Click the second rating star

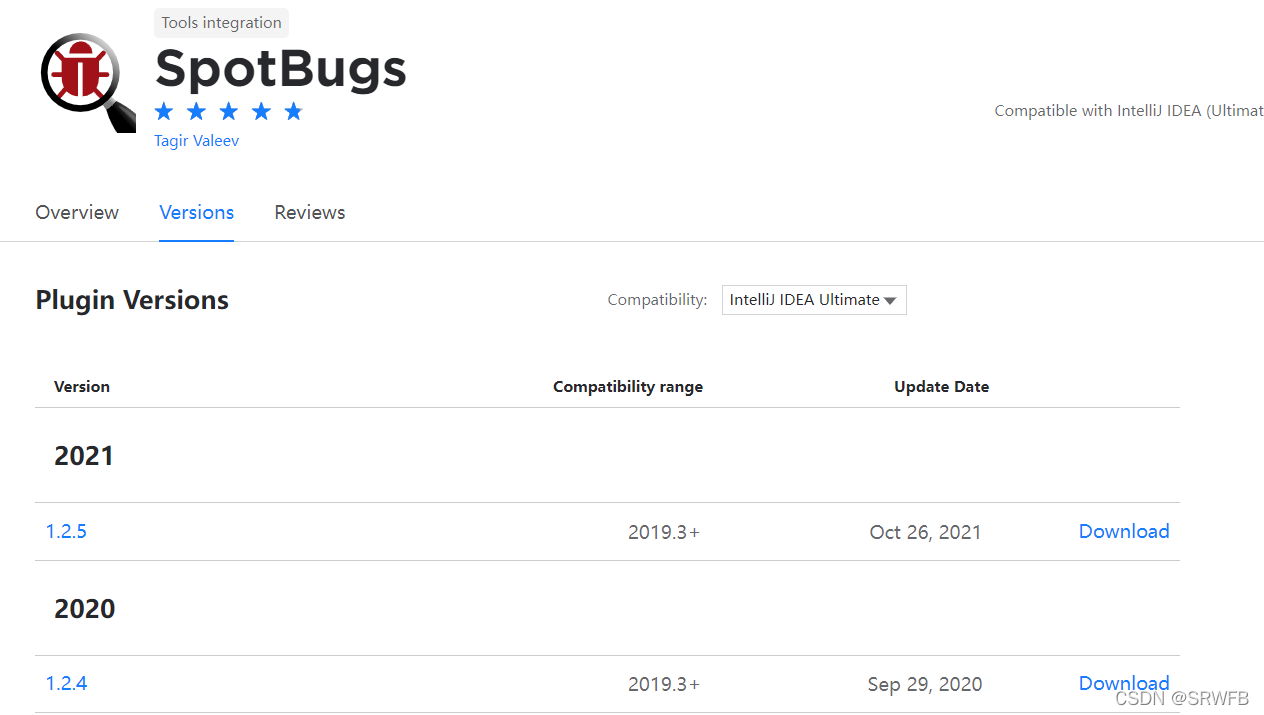click(x=196, y=111)
